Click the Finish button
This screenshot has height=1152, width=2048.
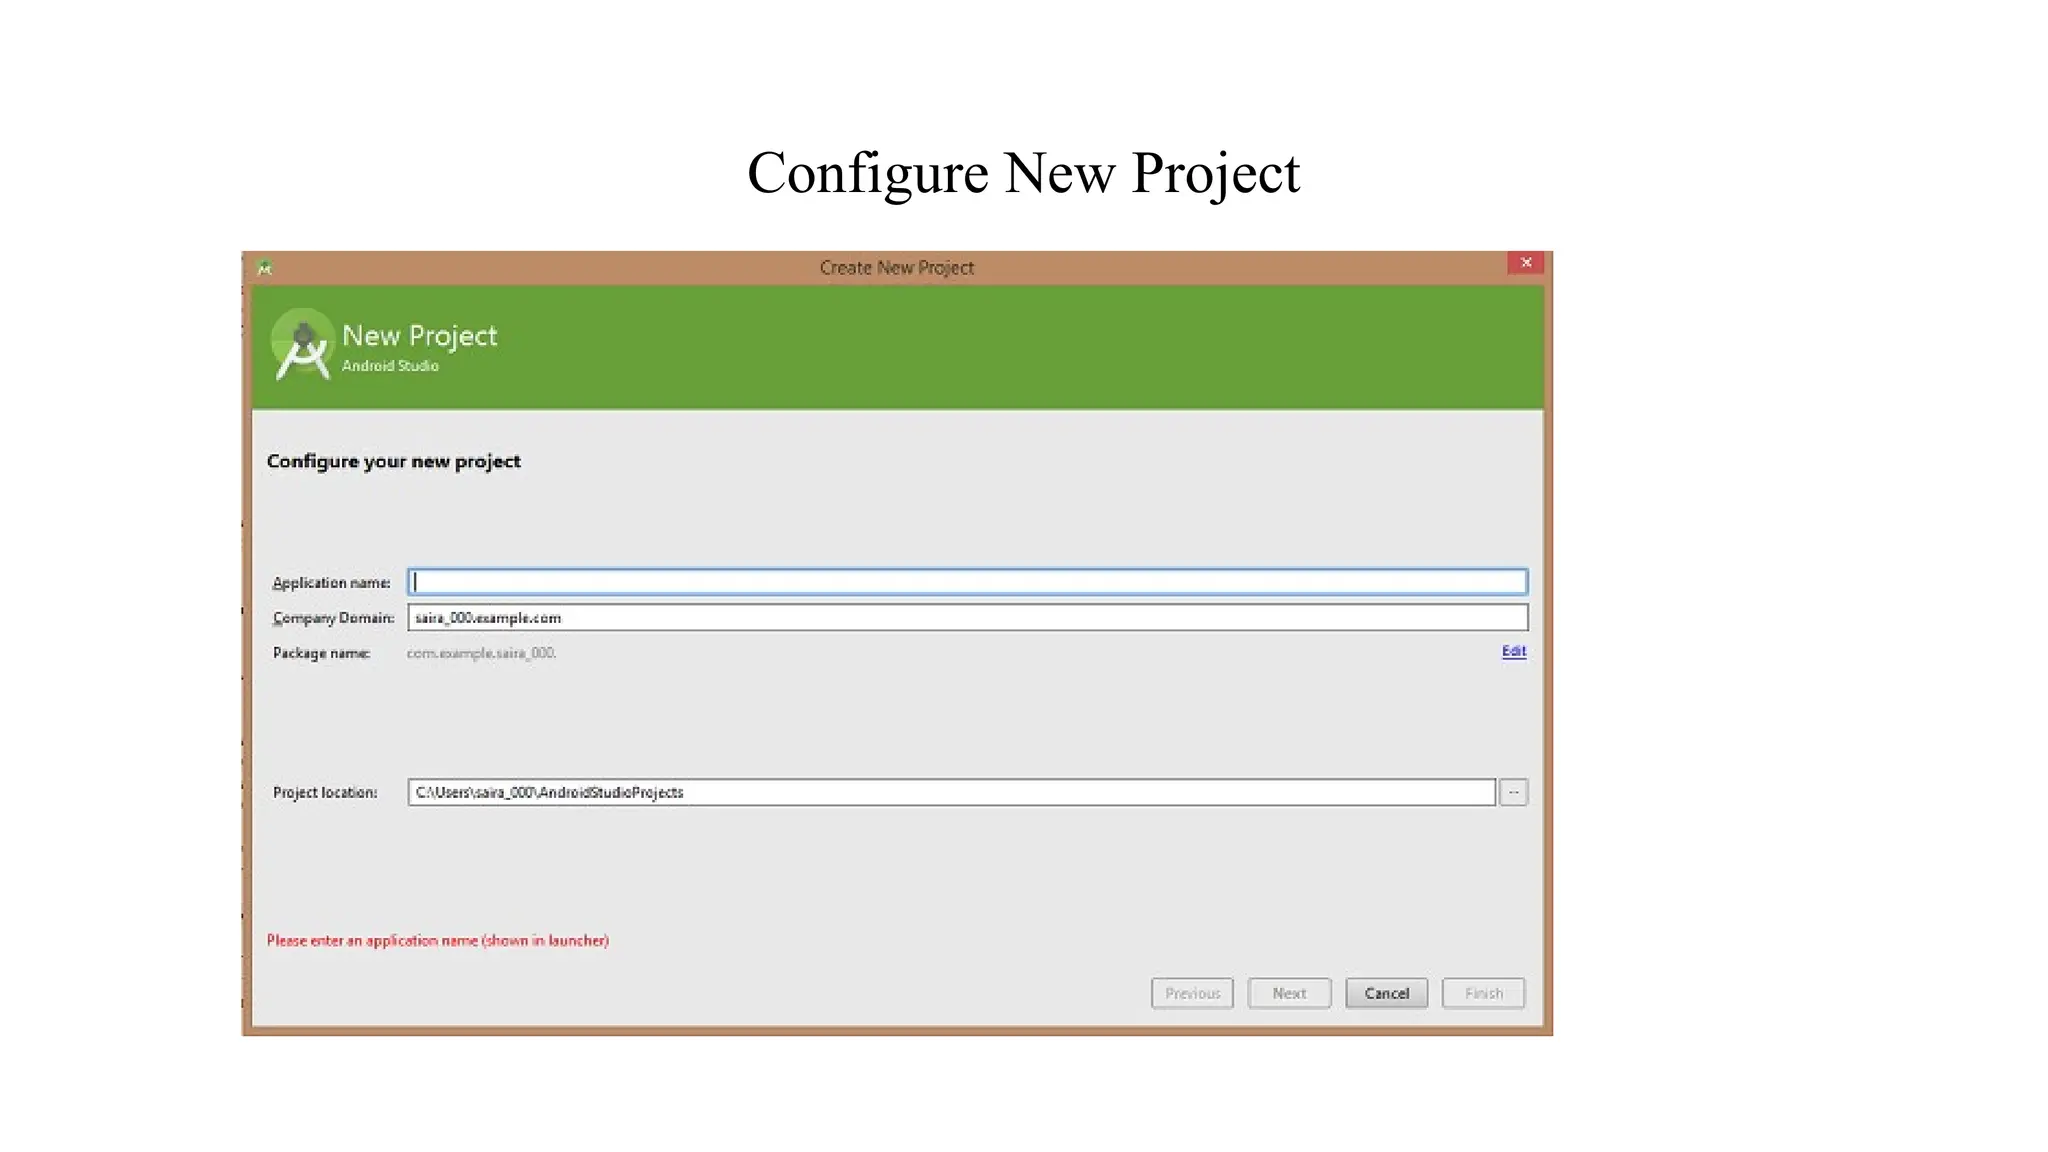pyautogui.click(x=1483, y=993)
